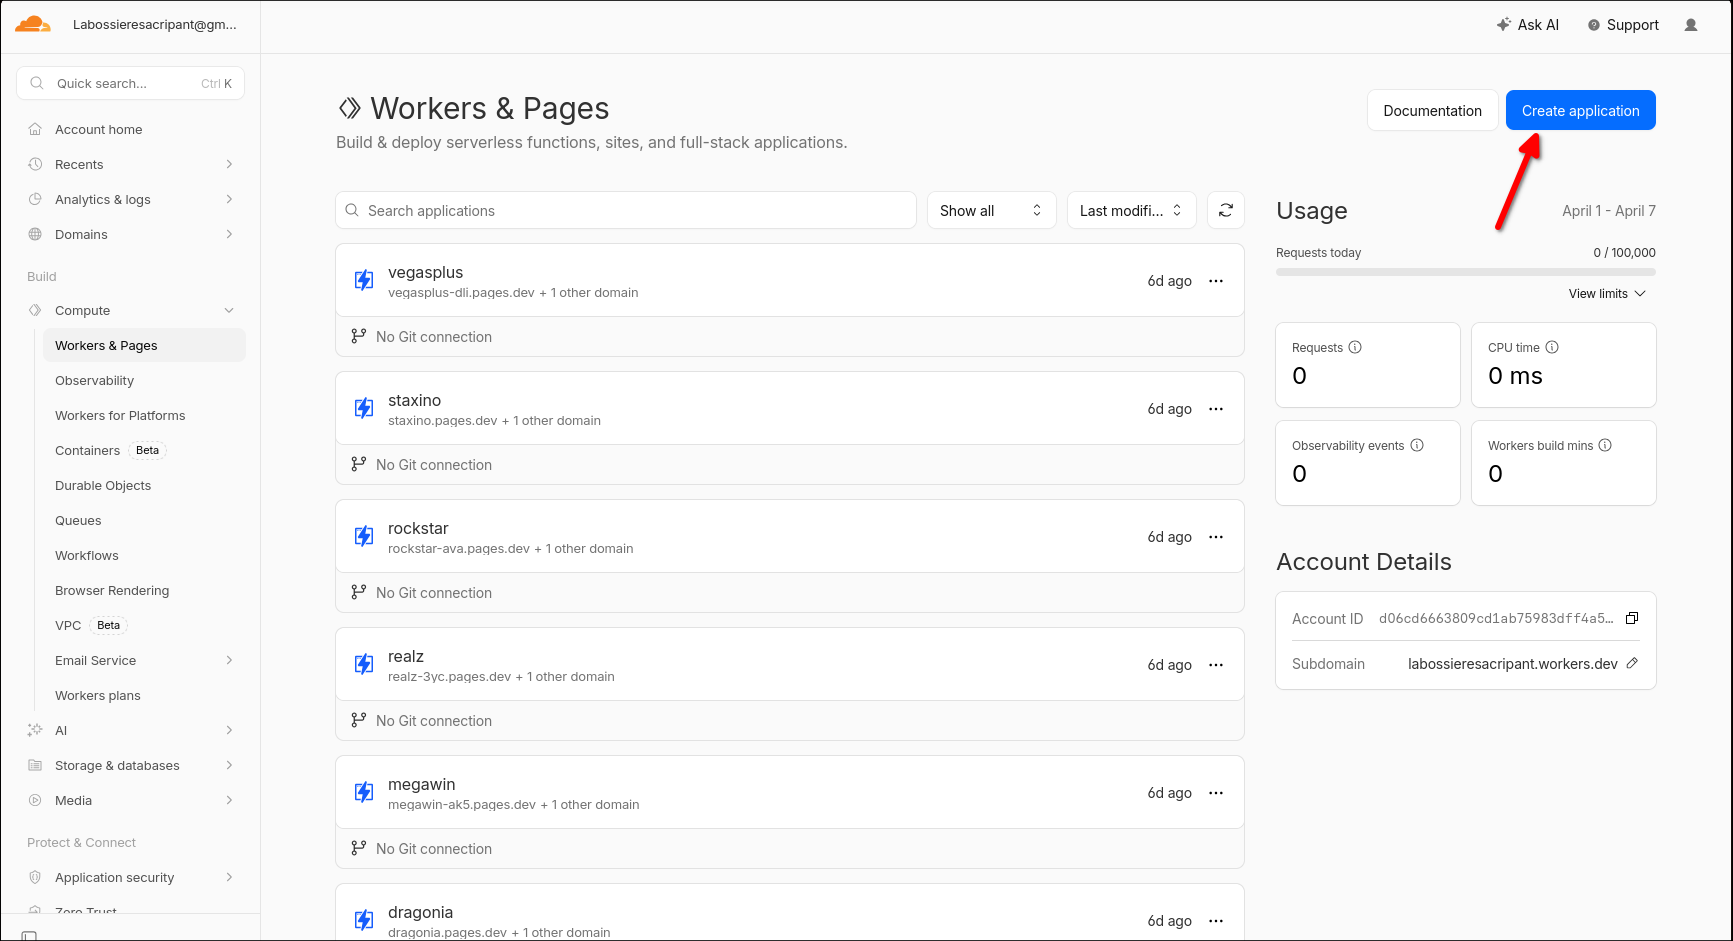Collapse the Compute section
The width and height of the screenshot is (1733, 941).
pyautogui.click(x=229, y=310)
